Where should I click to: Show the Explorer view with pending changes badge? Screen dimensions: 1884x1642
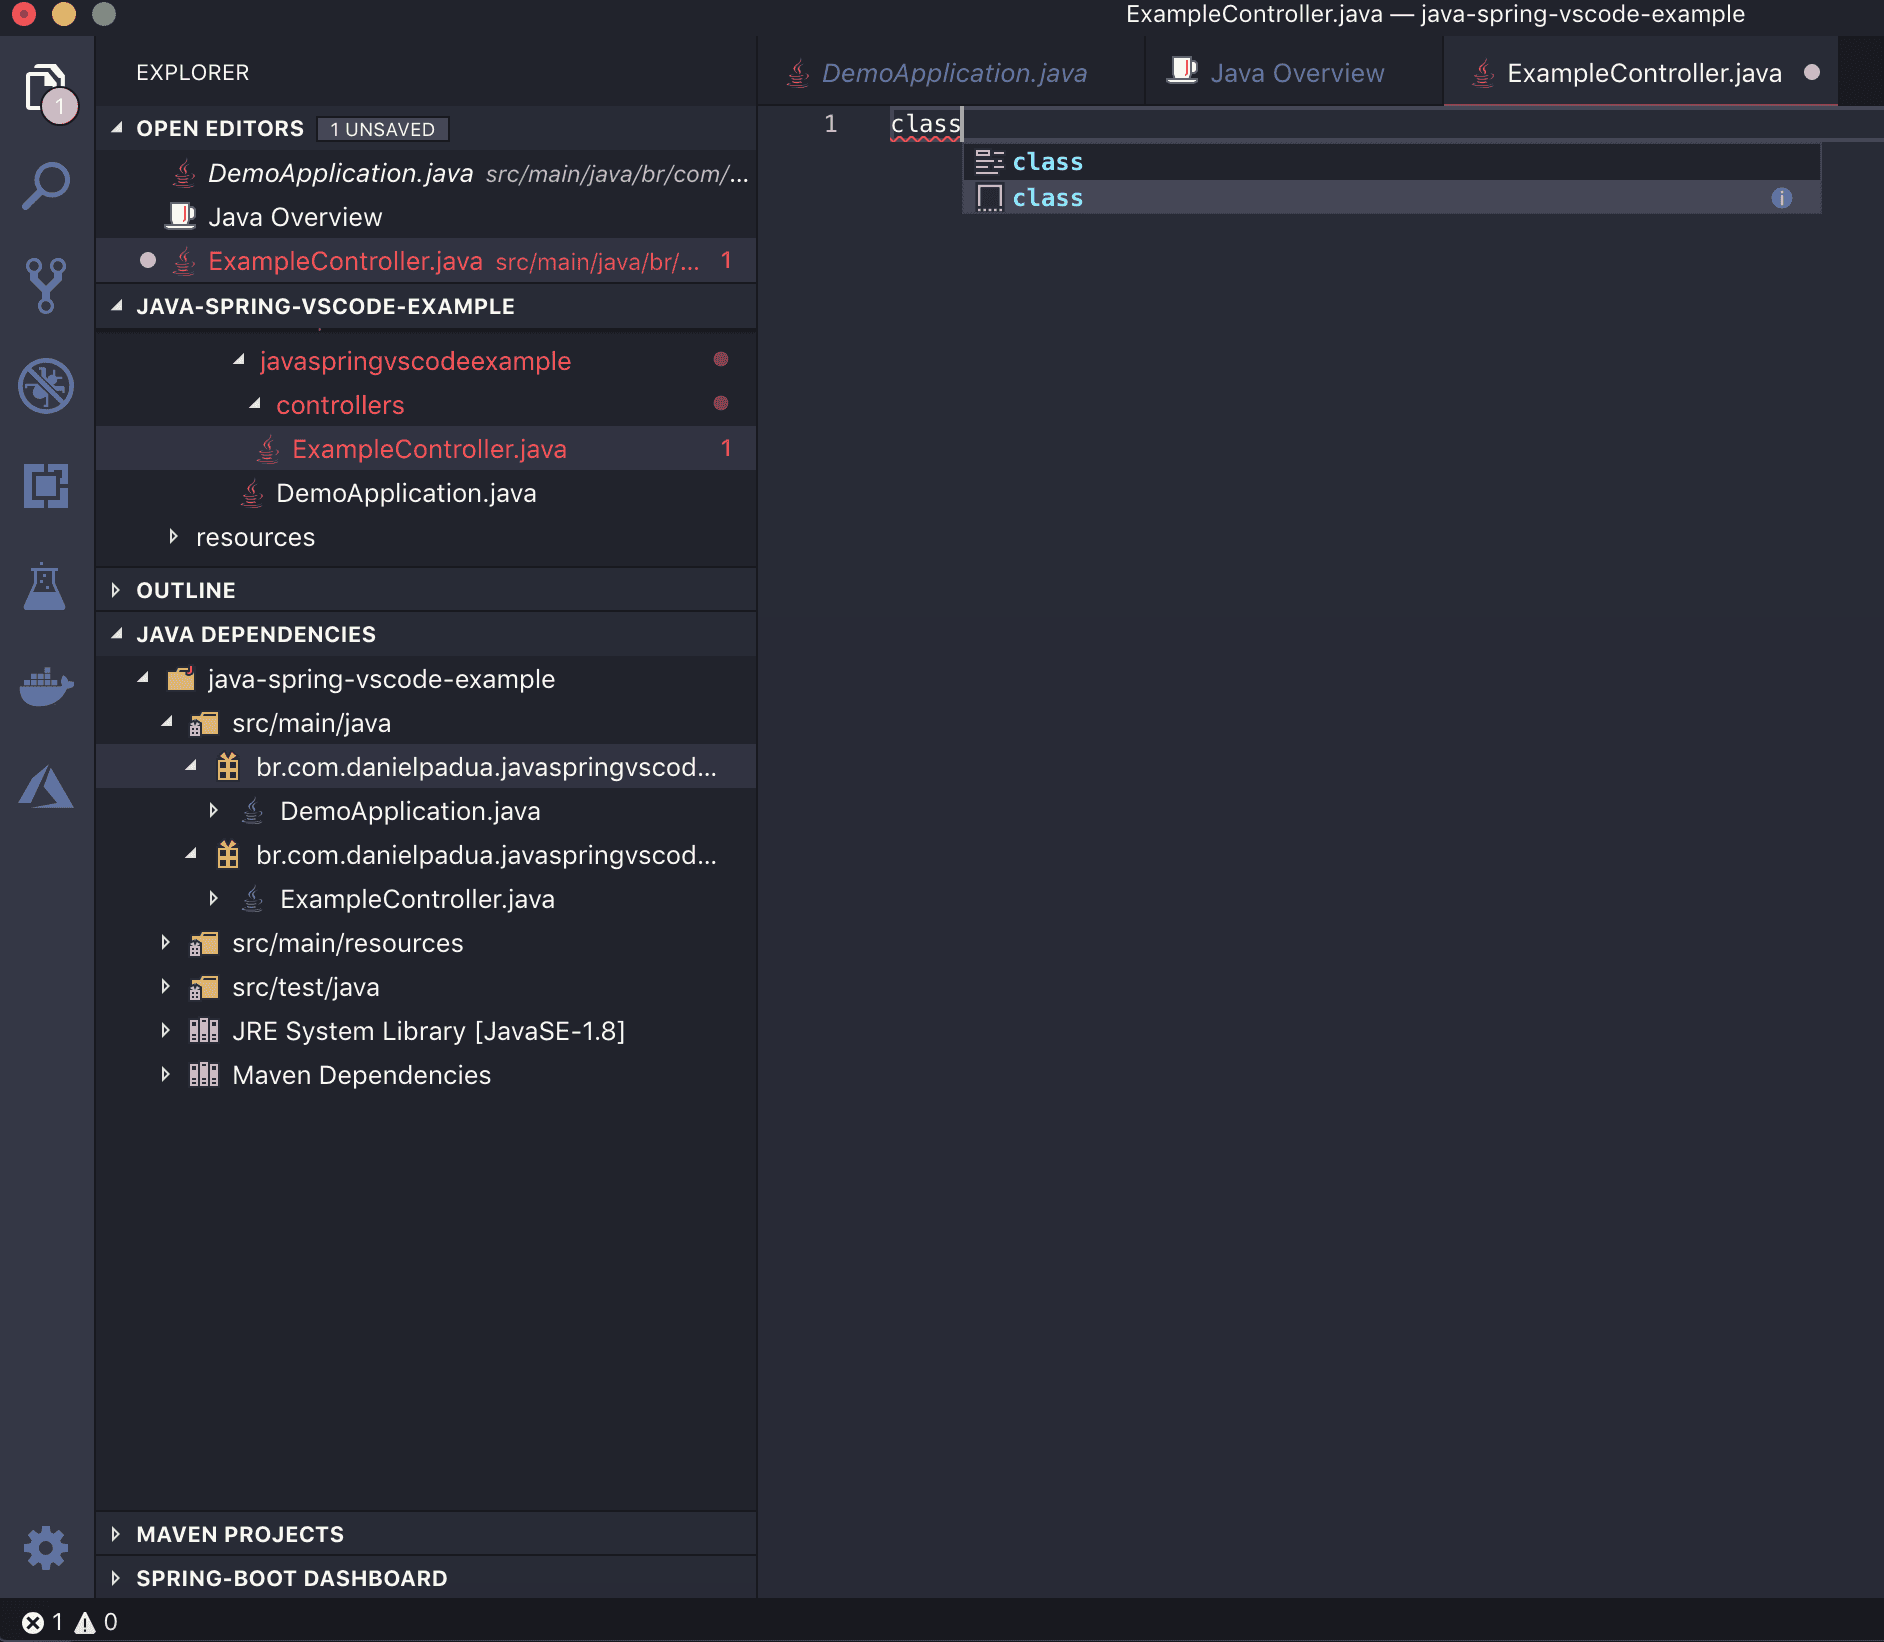click(x=46, y=89)
